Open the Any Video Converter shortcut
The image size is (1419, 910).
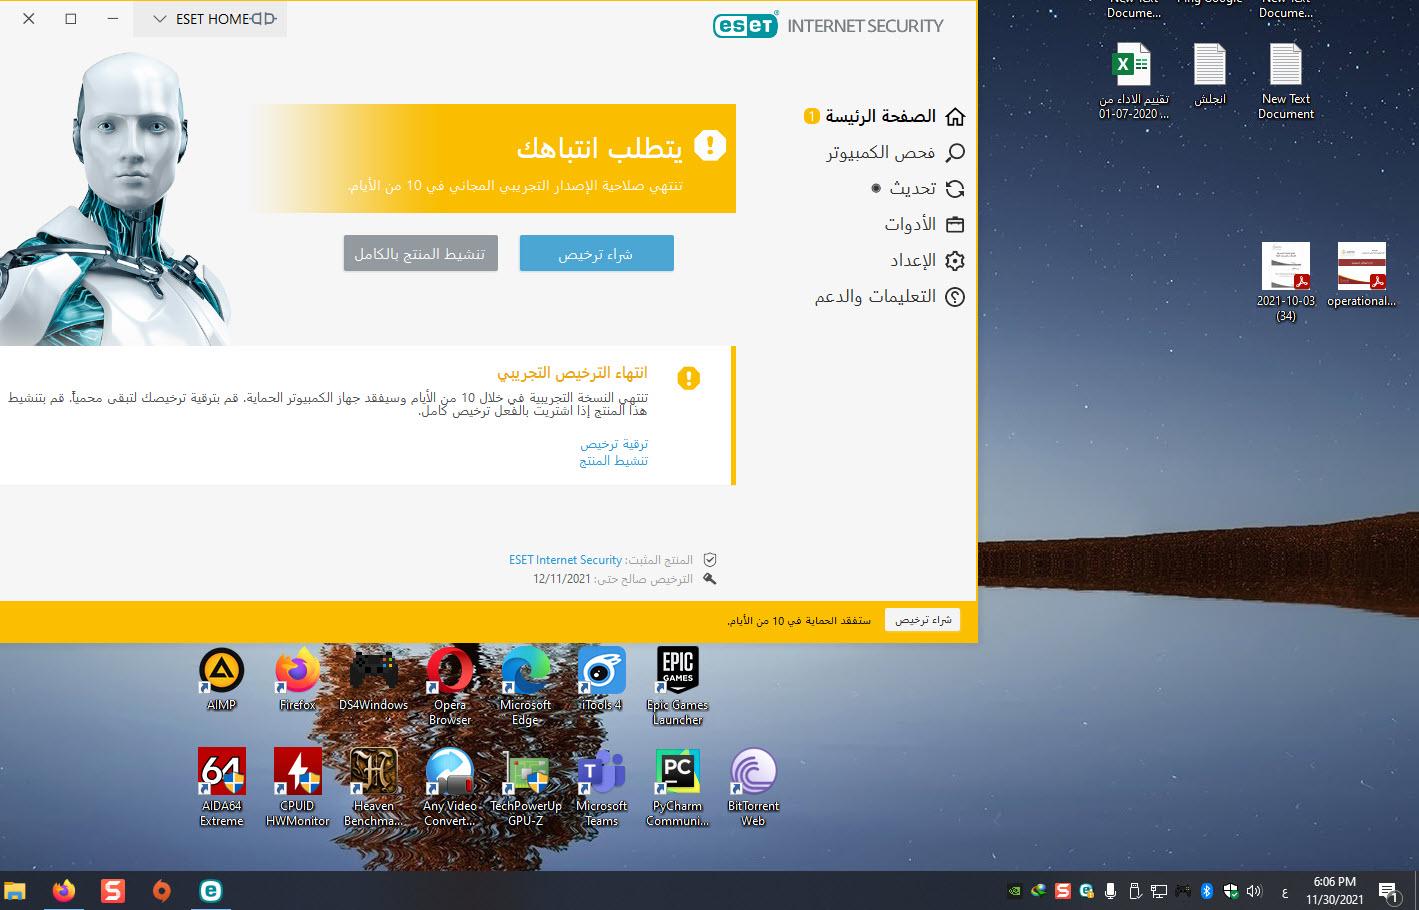450,788
